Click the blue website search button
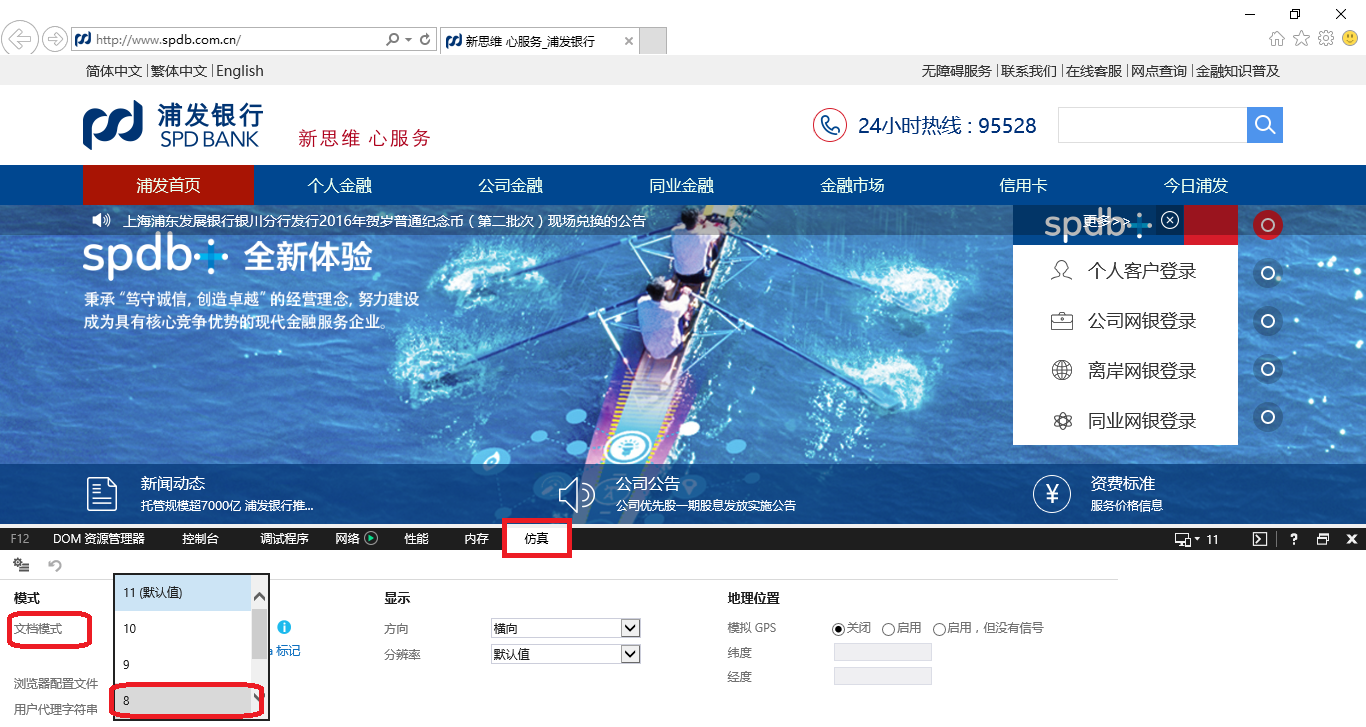 [1265, 125]
